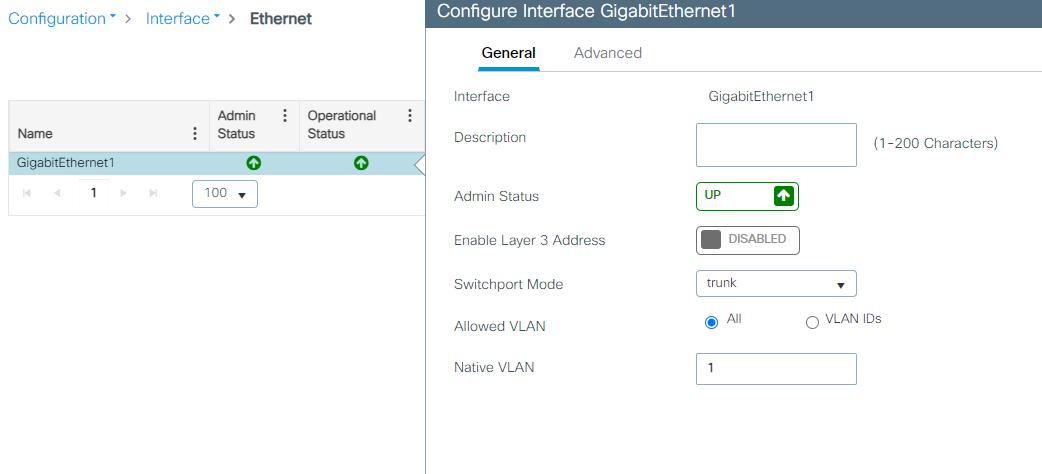The image size is (1042, 474).
Task: Click GigabitEthernet1 operational status up icon
Action: tap(361, 163)
